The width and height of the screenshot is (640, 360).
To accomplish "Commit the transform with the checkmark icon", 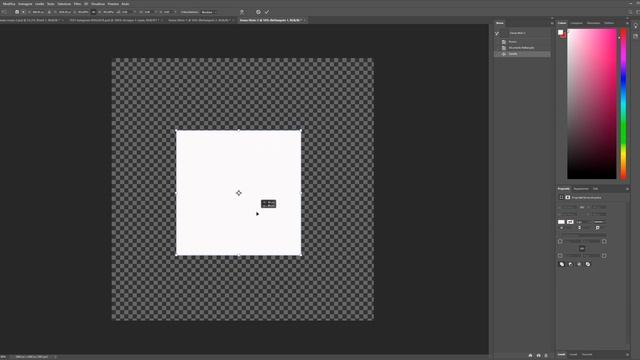I will tap(267, 12).
